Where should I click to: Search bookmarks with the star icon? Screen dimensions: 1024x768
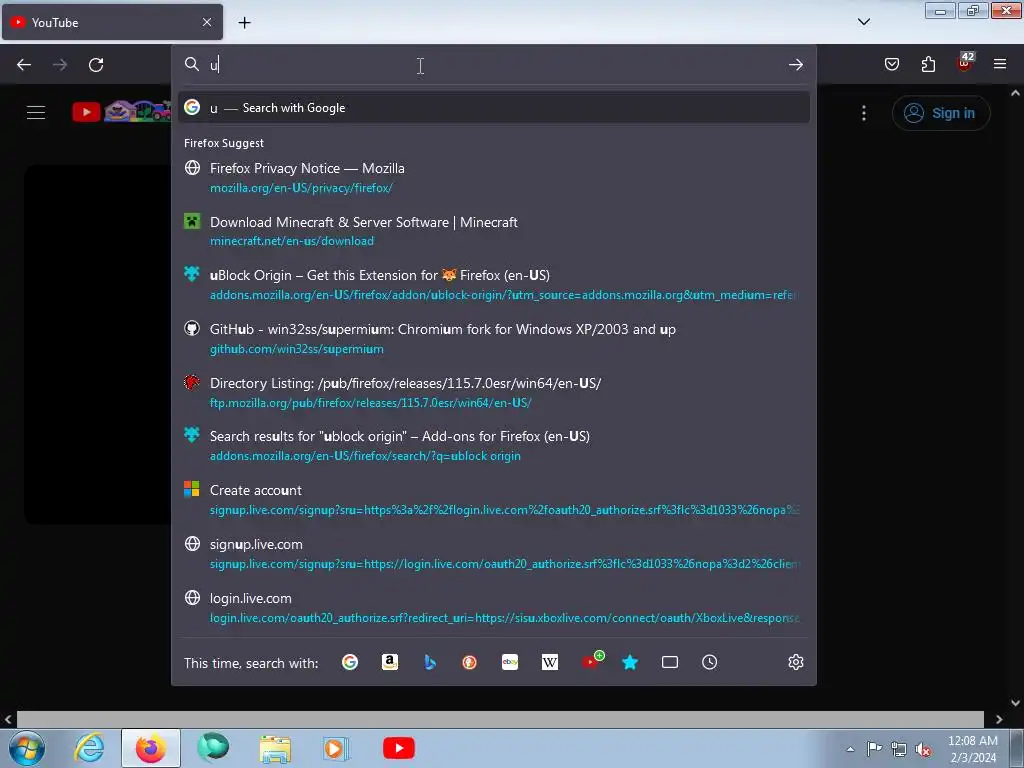(x=630, y=662)
